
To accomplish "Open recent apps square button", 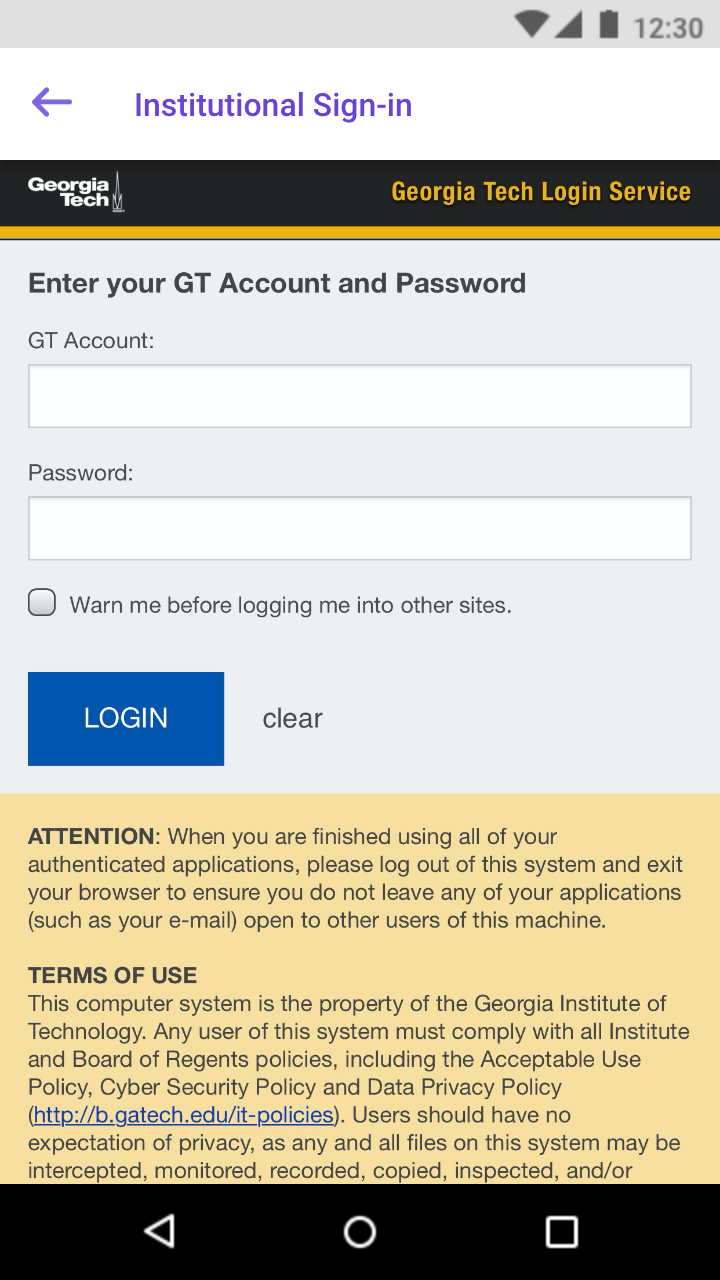I will coord(562,1232).
